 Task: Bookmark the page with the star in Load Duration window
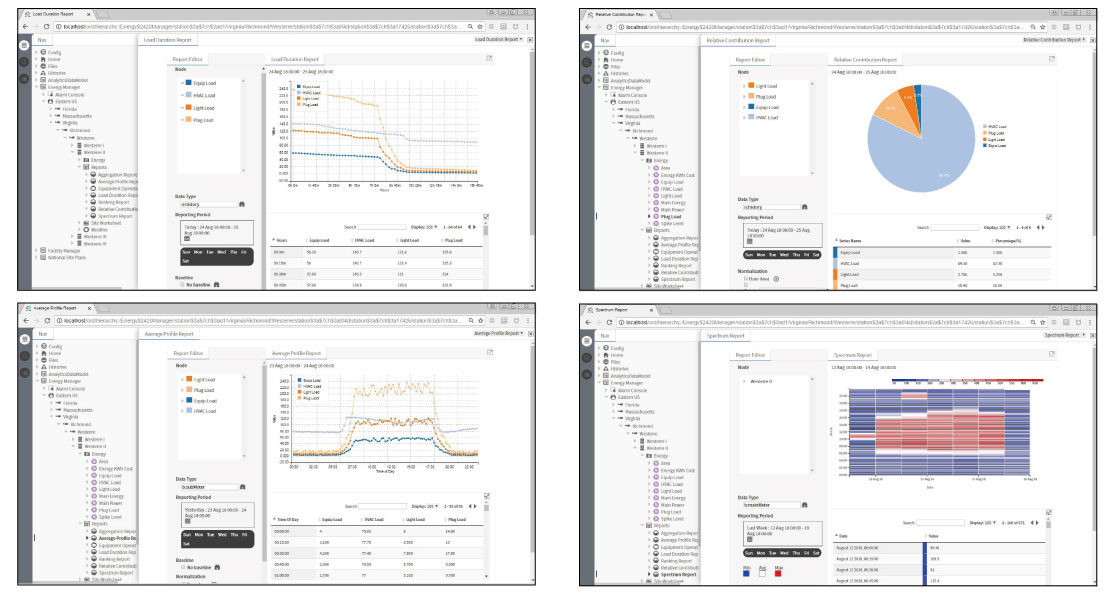point(480,27)
